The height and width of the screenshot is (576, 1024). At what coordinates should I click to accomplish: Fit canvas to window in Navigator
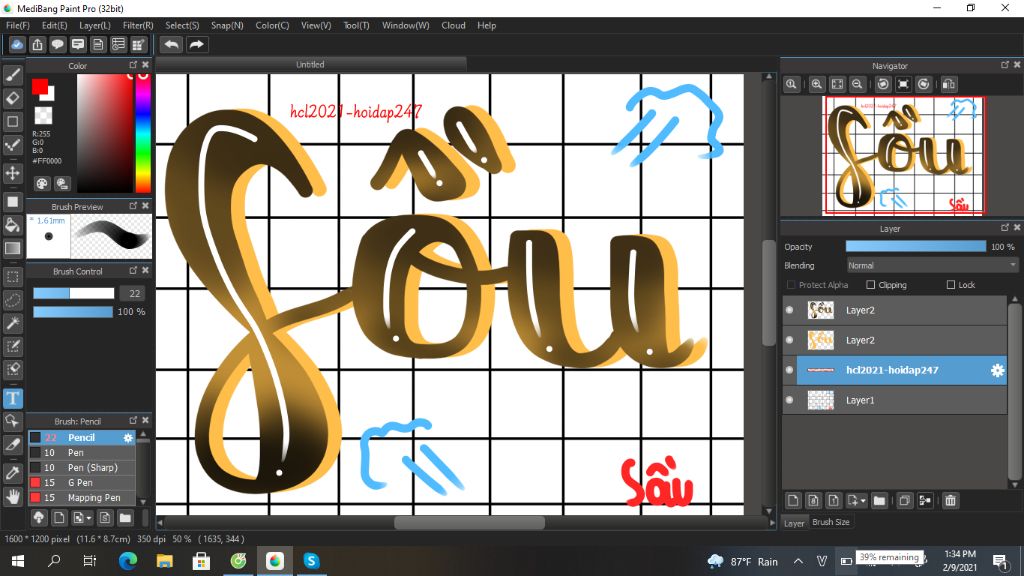(837, 84)
